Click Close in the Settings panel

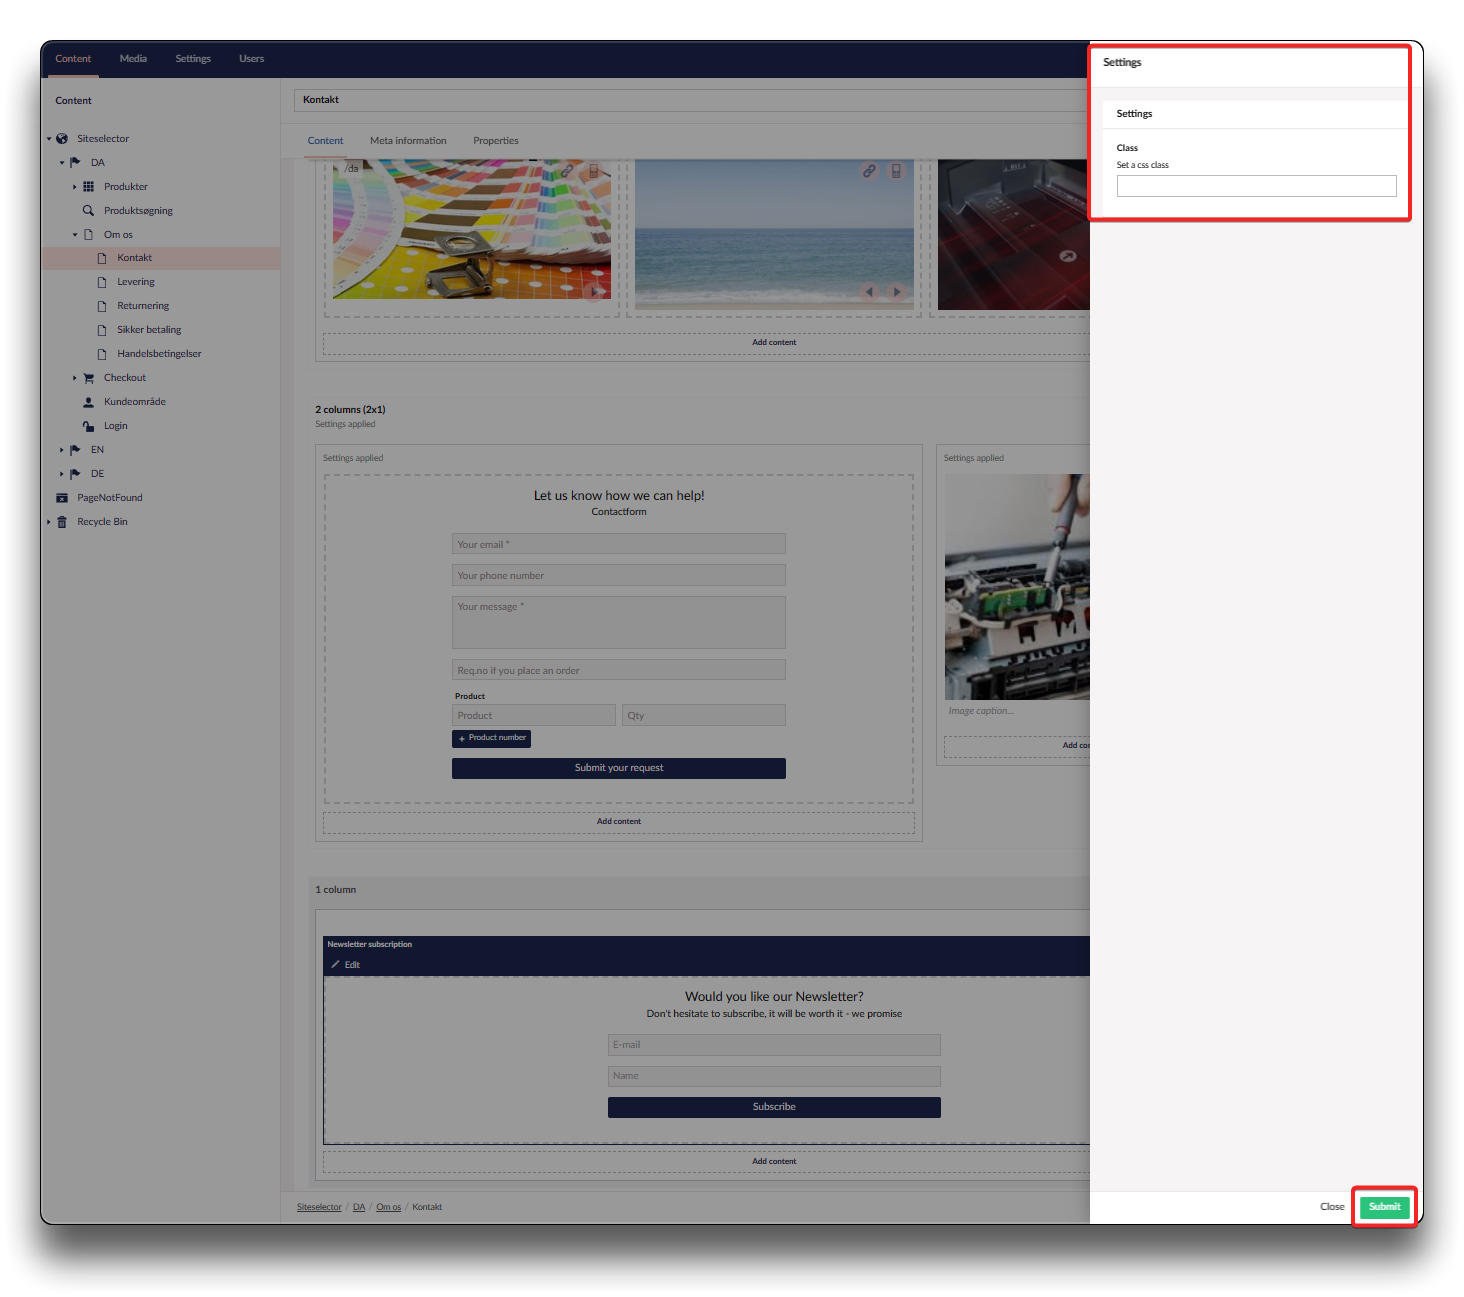1332,1207
